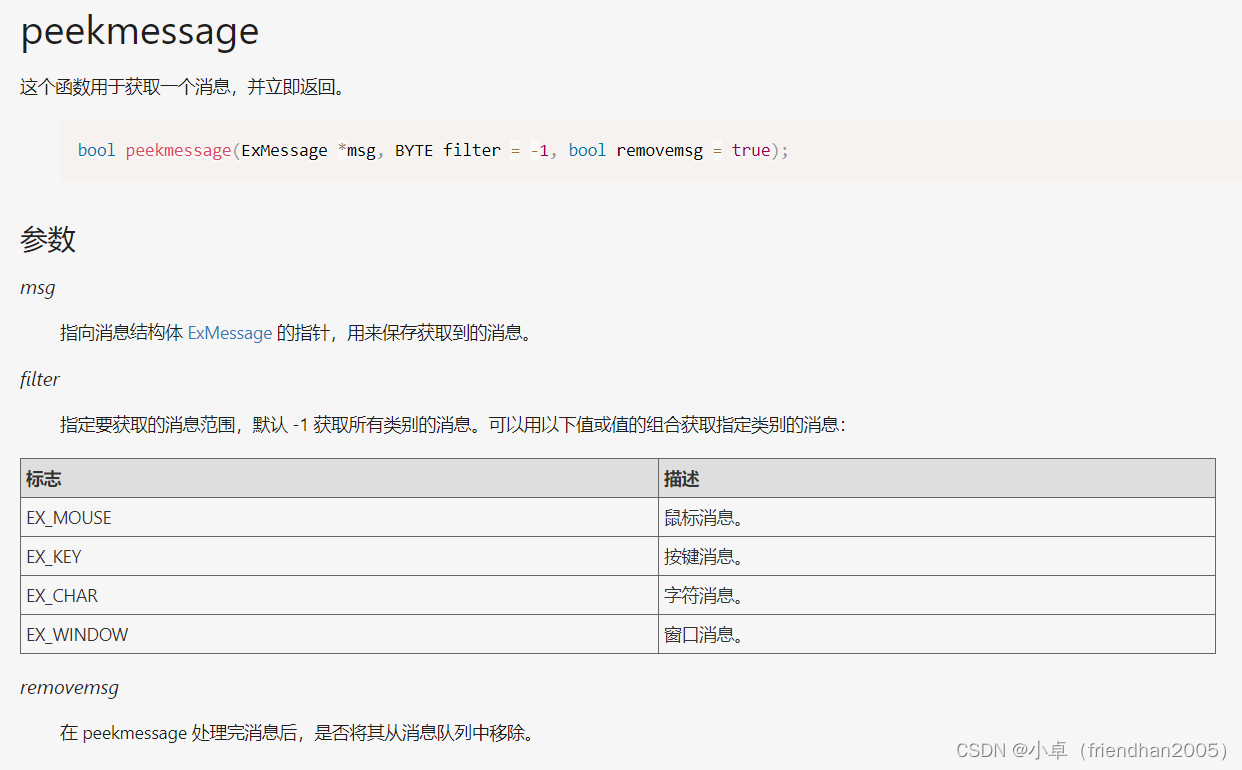Viewport: 1242px width, 770px height.
Task: Select the peekmessage function name in code
Action: point(178,150)
